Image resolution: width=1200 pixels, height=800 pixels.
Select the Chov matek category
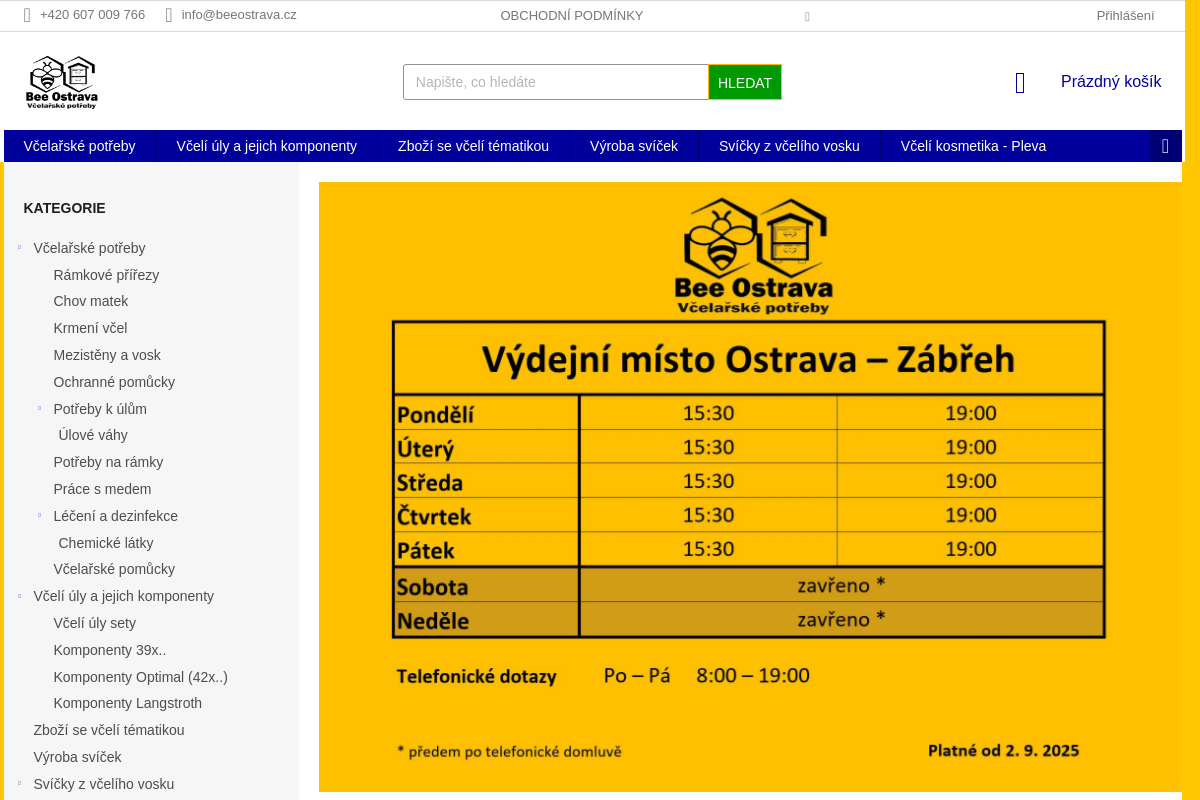(90, 301)
